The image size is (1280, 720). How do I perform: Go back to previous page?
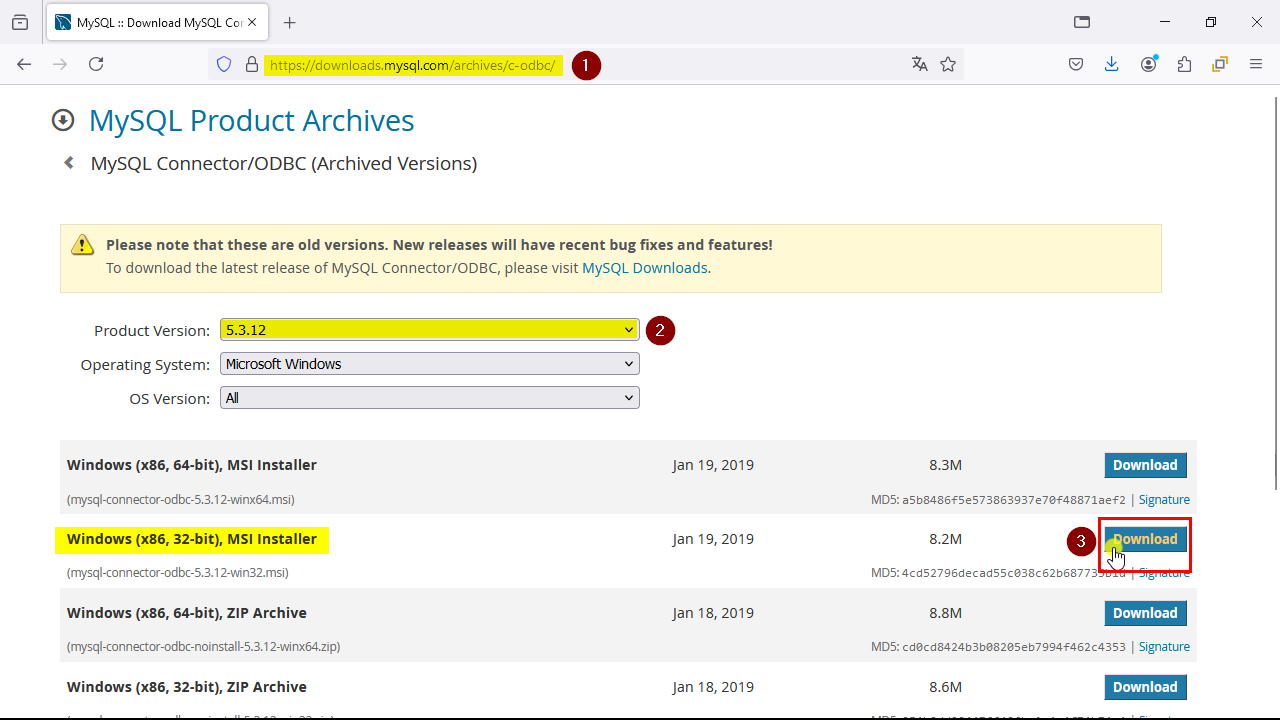[25, 64]
